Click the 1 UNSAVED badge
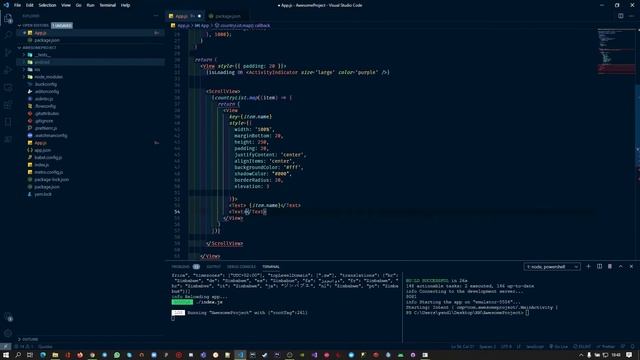The height and width of the screenshot is (360, 640). [x=62, y=25]
